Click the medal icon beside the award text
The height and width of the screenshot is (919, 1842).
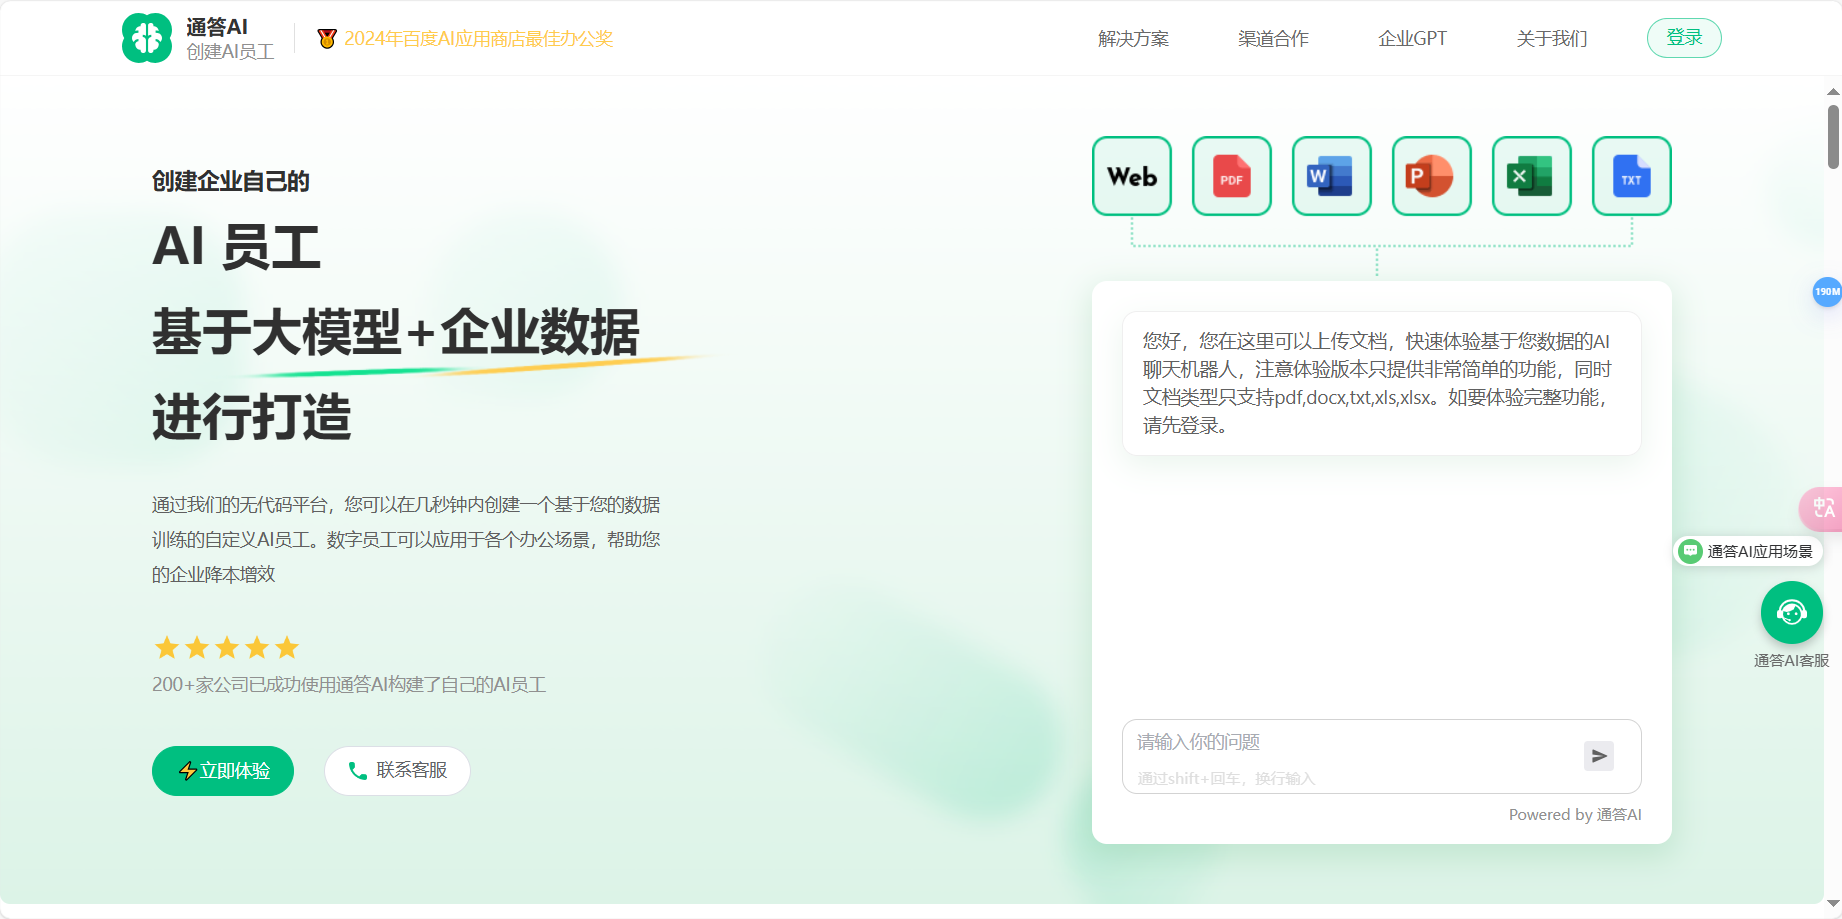(x=325, y=37)
